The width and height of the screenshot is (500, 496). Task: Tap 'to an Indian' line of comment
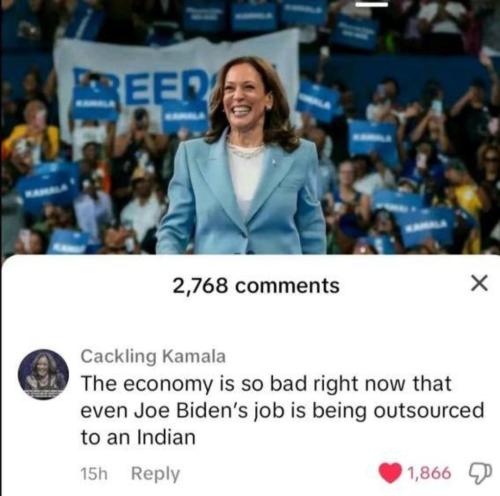(138, 437)
